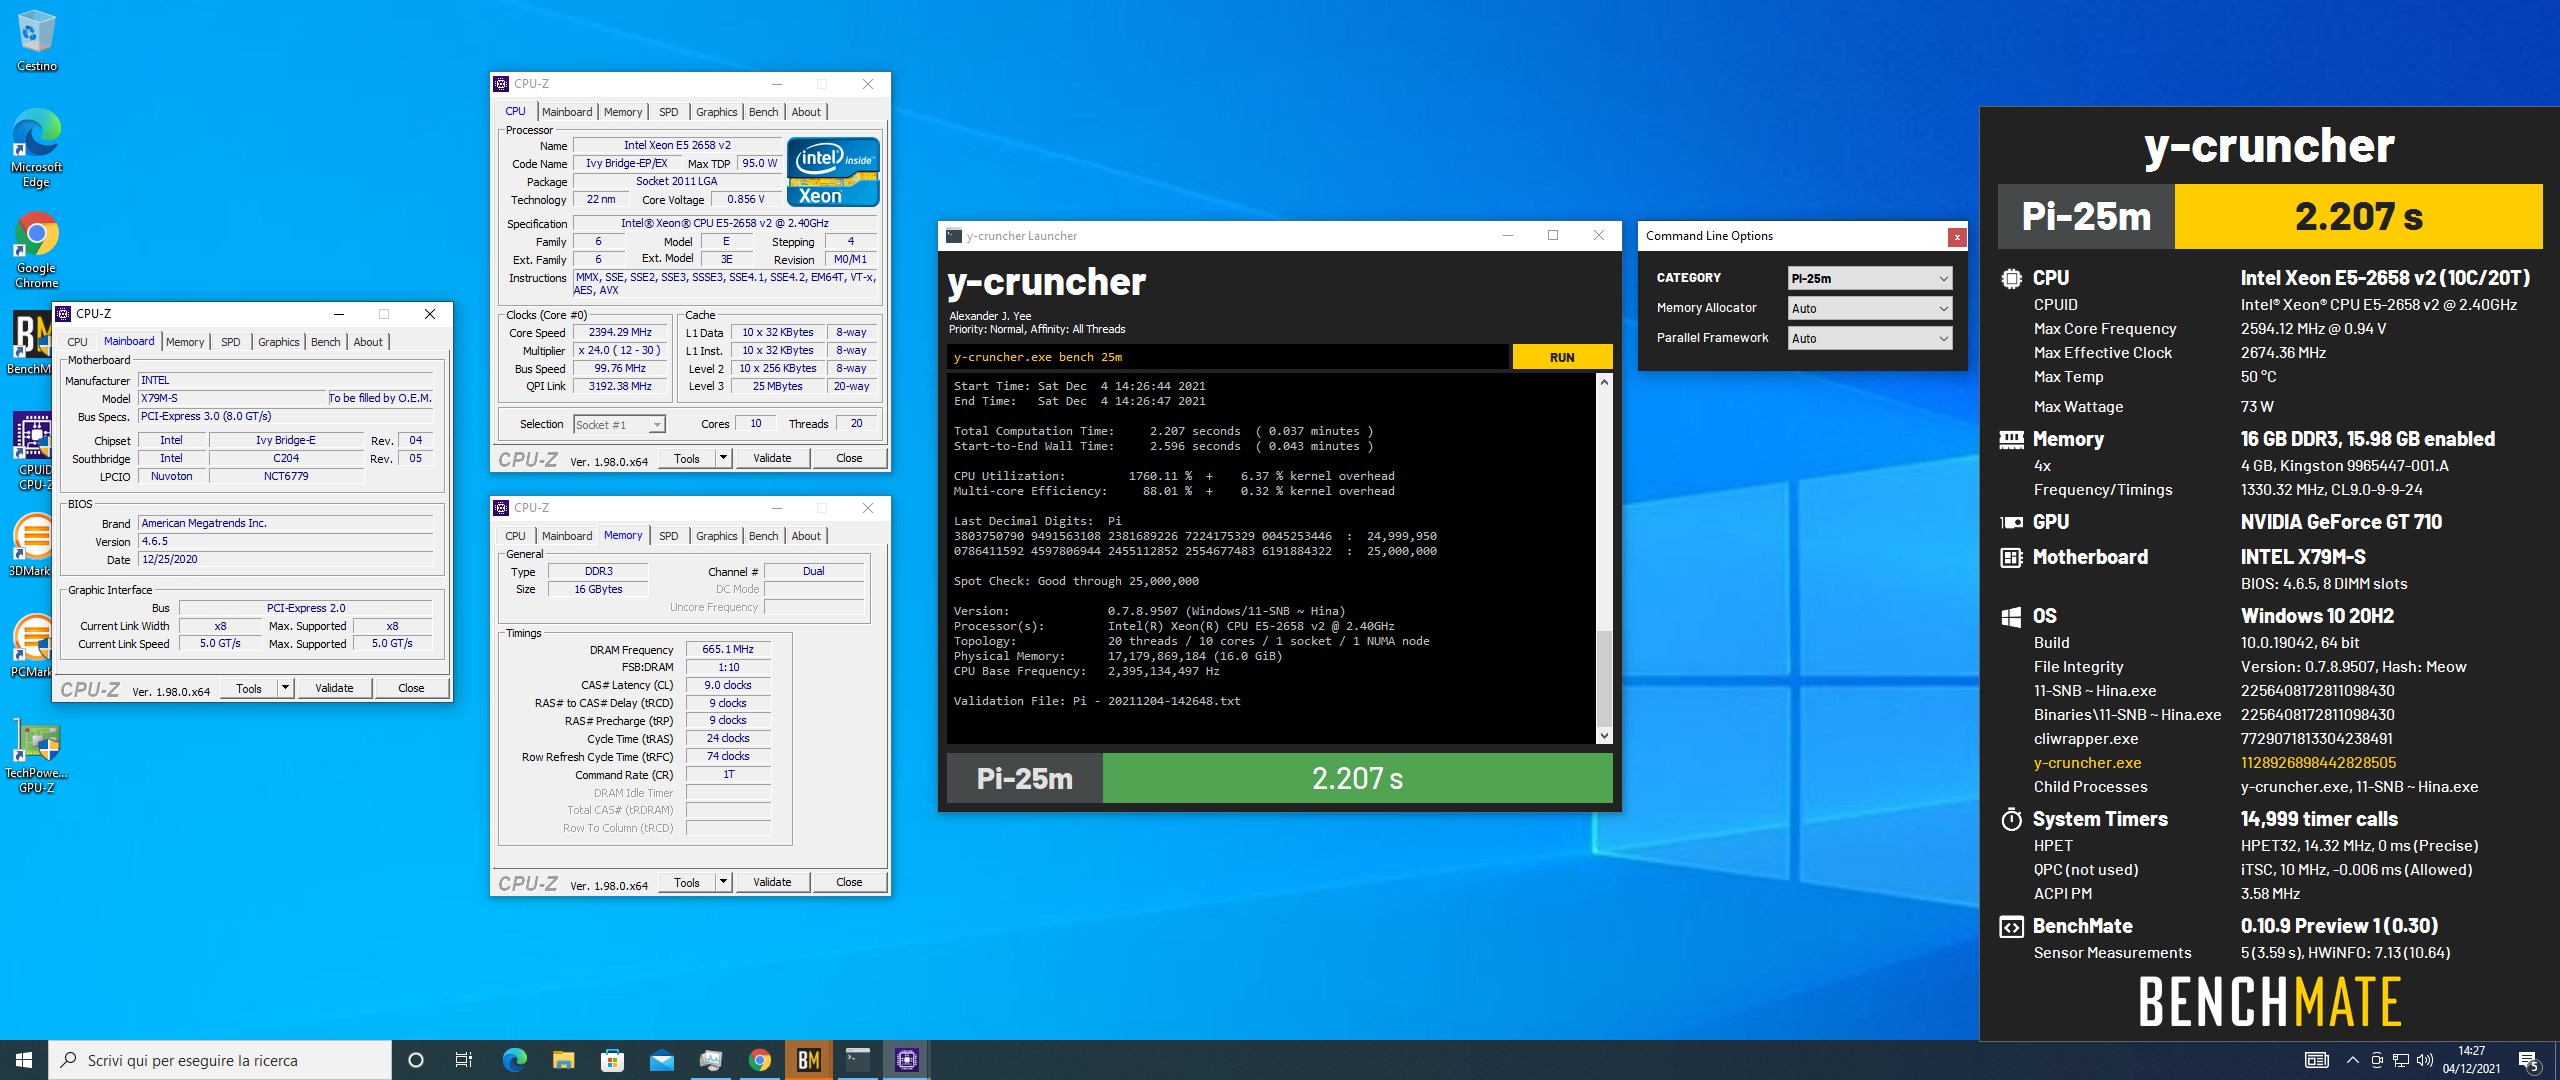Open the Mail app from the taskbar
This screenshot has width=2560, height=1080.
click(x=661, y=1060)
